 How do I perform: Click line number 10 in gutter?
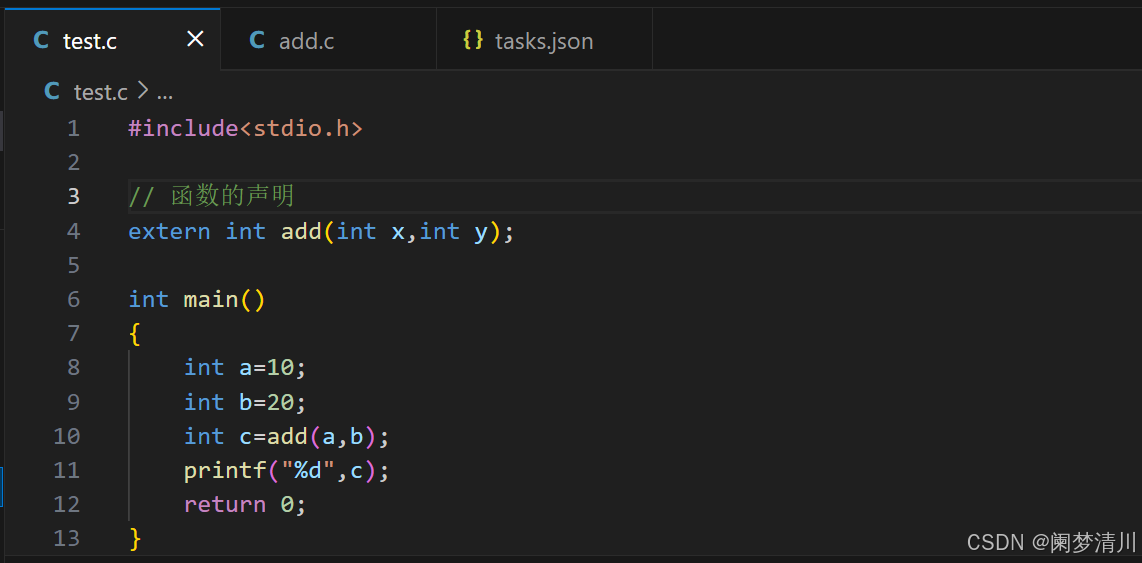[x=67, y=436]
